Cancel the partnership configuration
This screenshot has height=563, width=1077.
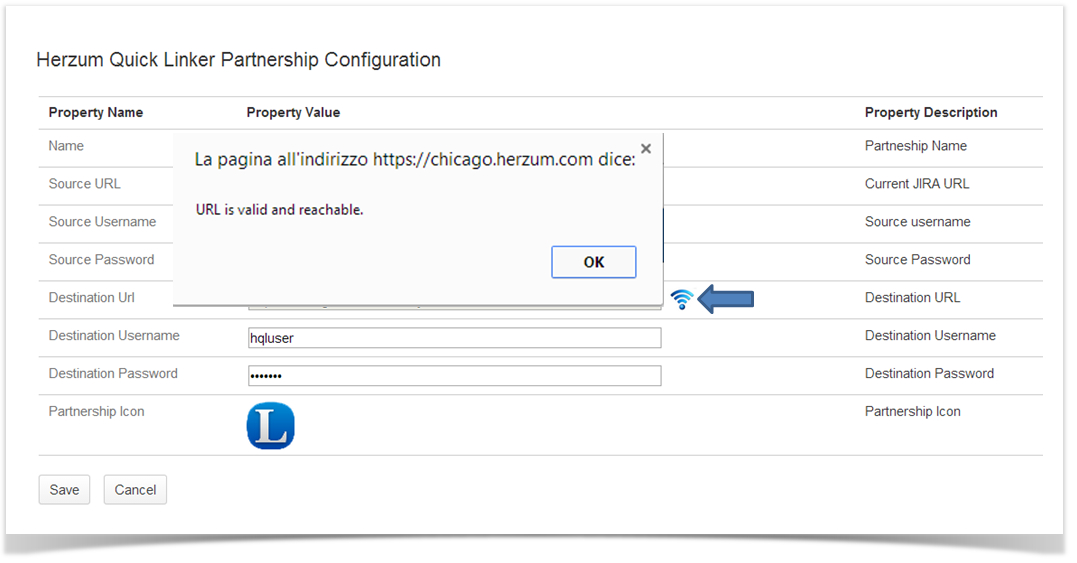[x=135, y=490]
